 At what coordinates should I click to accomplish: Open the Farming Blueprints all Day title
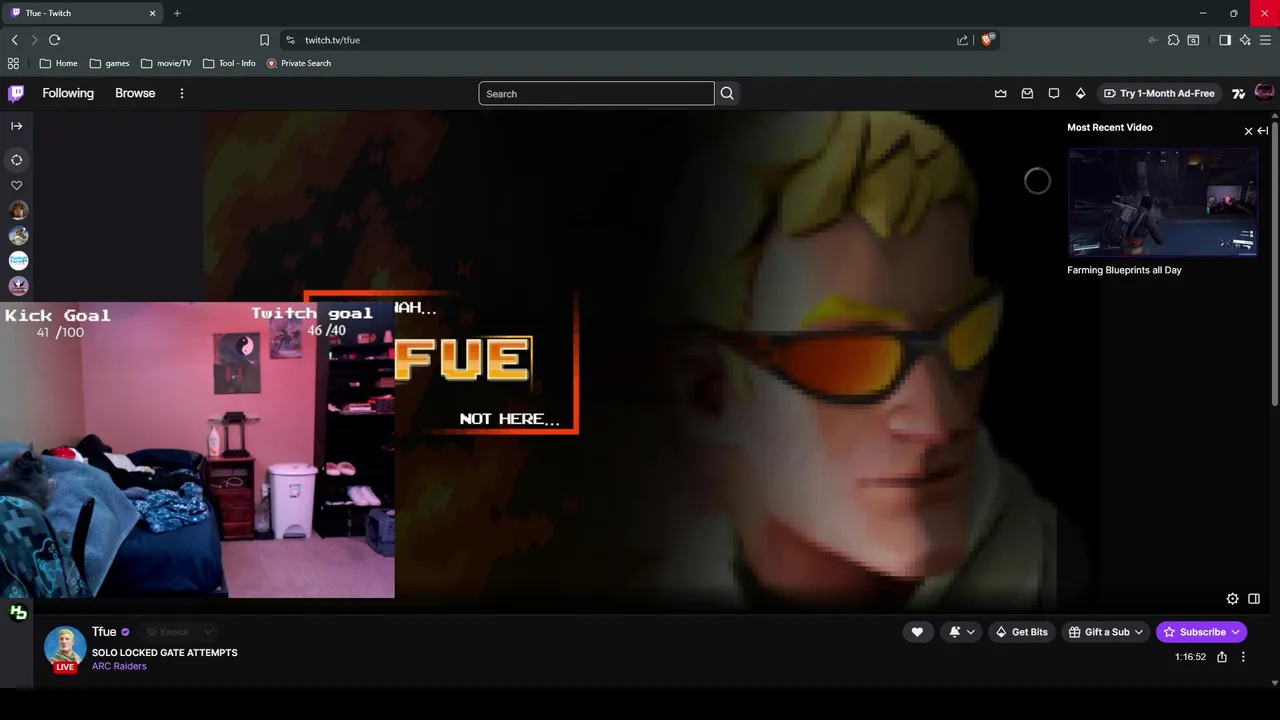click(x=1124, y=270)
